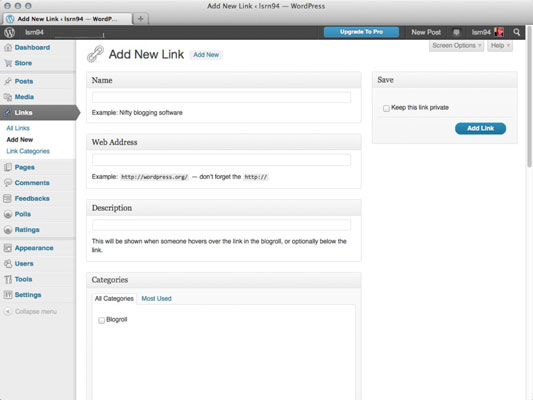Click the Categories panel header
The width and height of the screenshot is (533, 400).
[224, 280]
